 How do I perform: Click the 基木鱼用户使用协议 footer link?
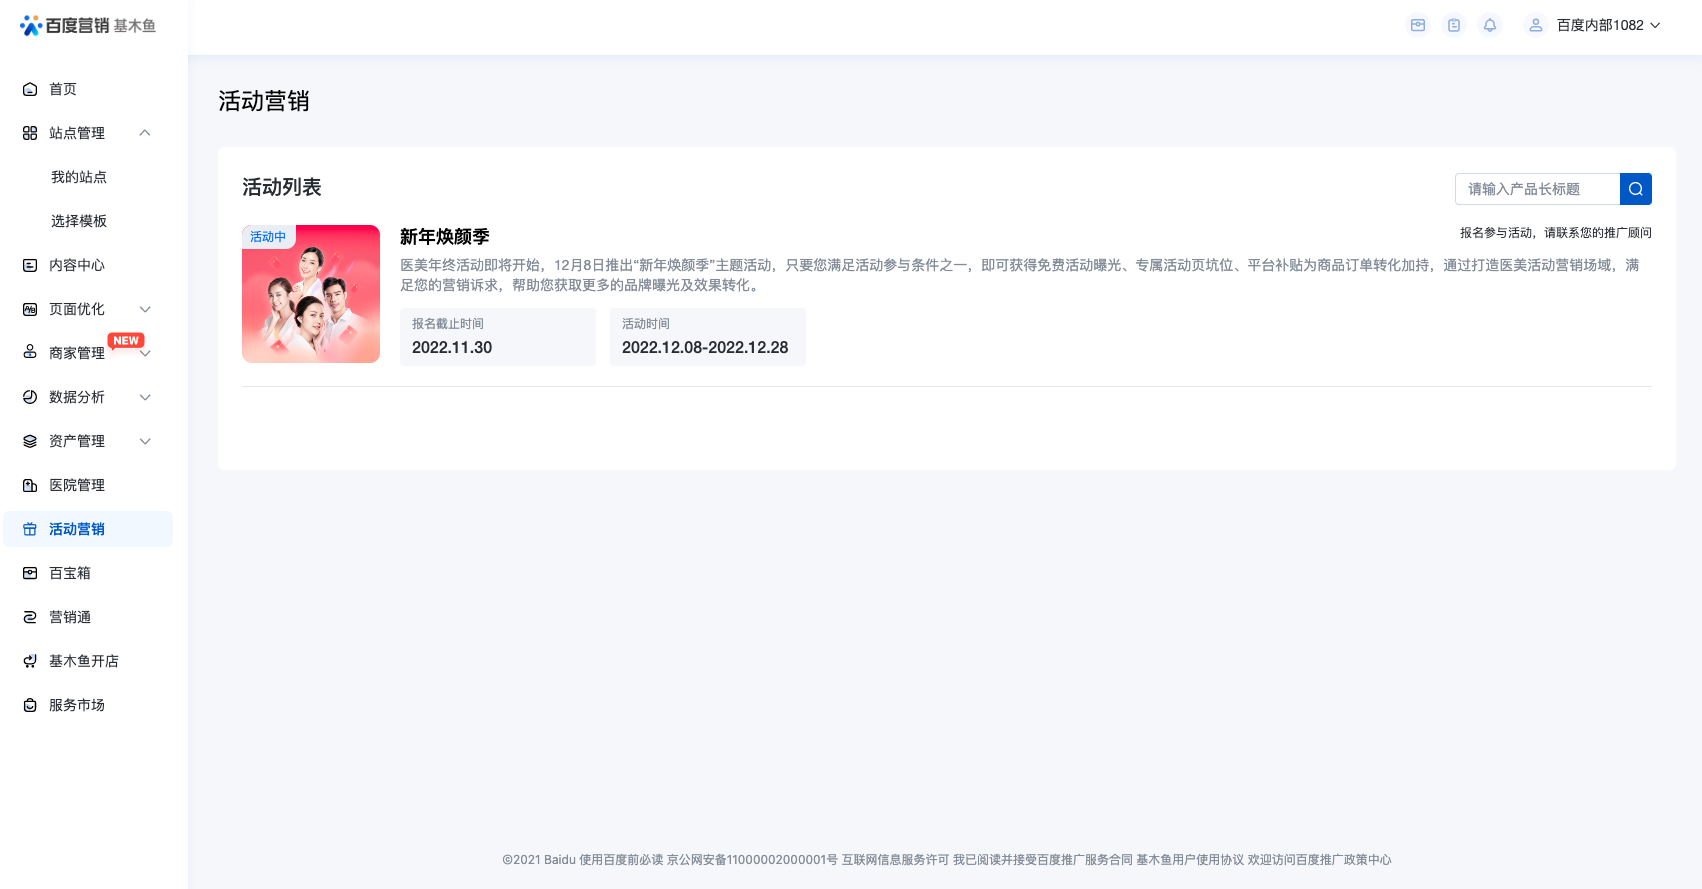(x=1189, y=860)
